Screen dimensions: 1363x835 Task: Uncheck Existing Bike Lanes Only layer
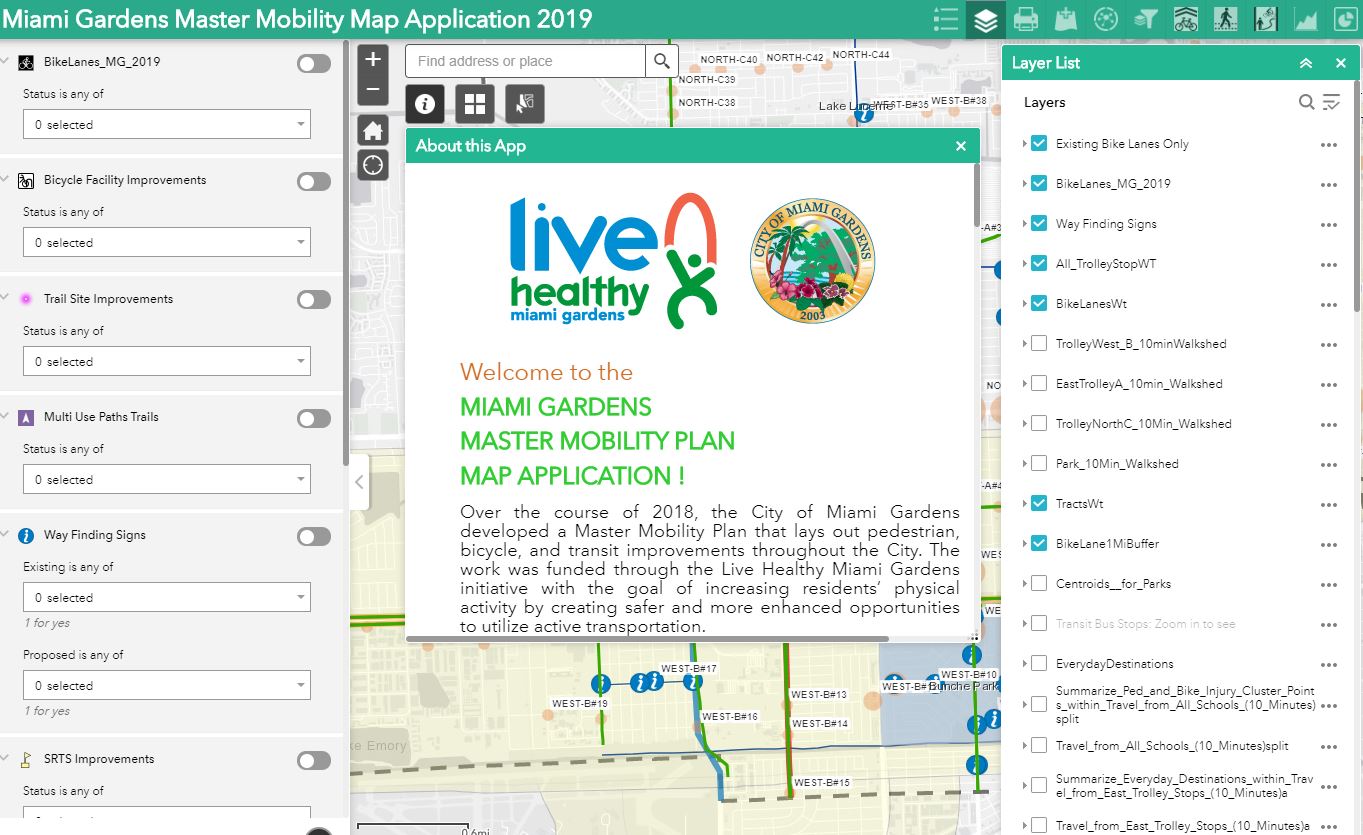1038,144
